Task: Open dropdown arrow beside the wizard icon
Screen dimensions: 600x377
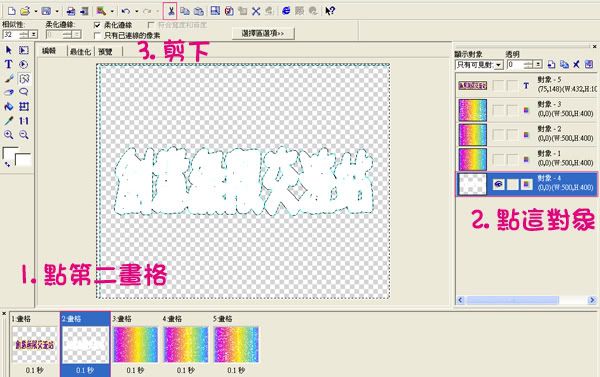Action: 112,11
